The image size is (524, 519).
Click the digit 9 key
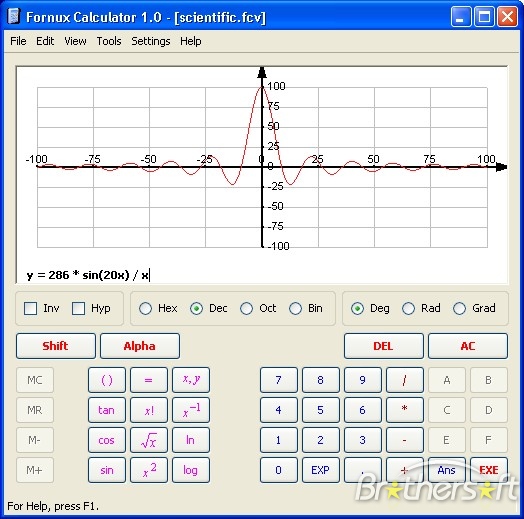coord(363,380)
